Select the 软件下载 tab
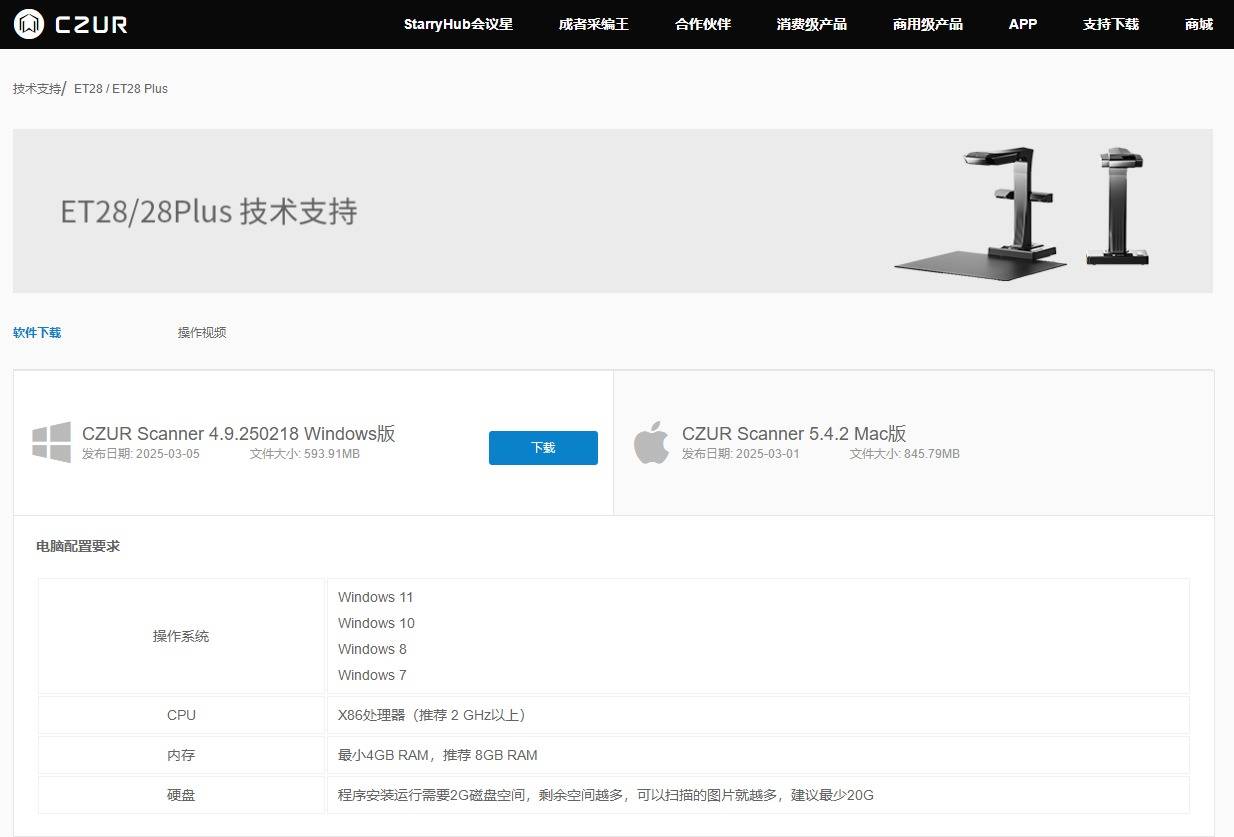Viewport: 1234px width, 837px height. [x=37, y=333]
